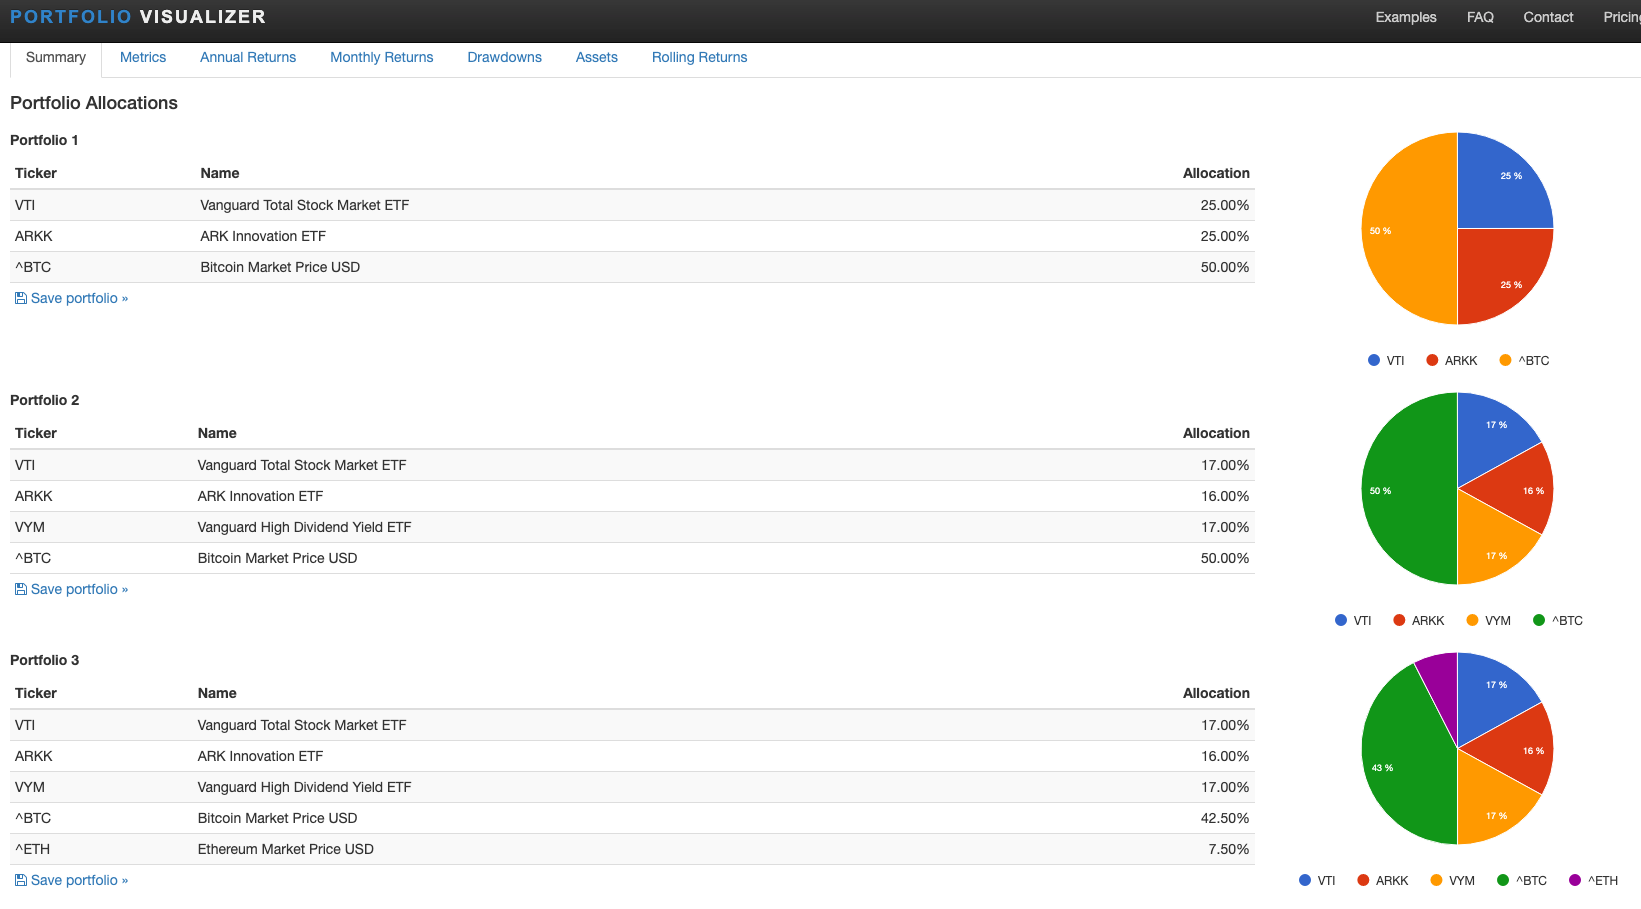Screen dimensions: 1641x909
Task: Click the Allocation column header of Portfolio 1
Action: point(1216,173)
